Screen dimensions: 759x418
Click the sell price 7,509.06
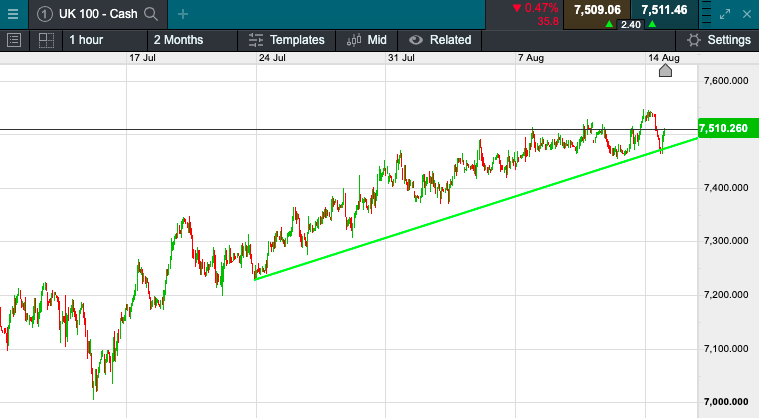pyautogui.click(x=597, y=10)
